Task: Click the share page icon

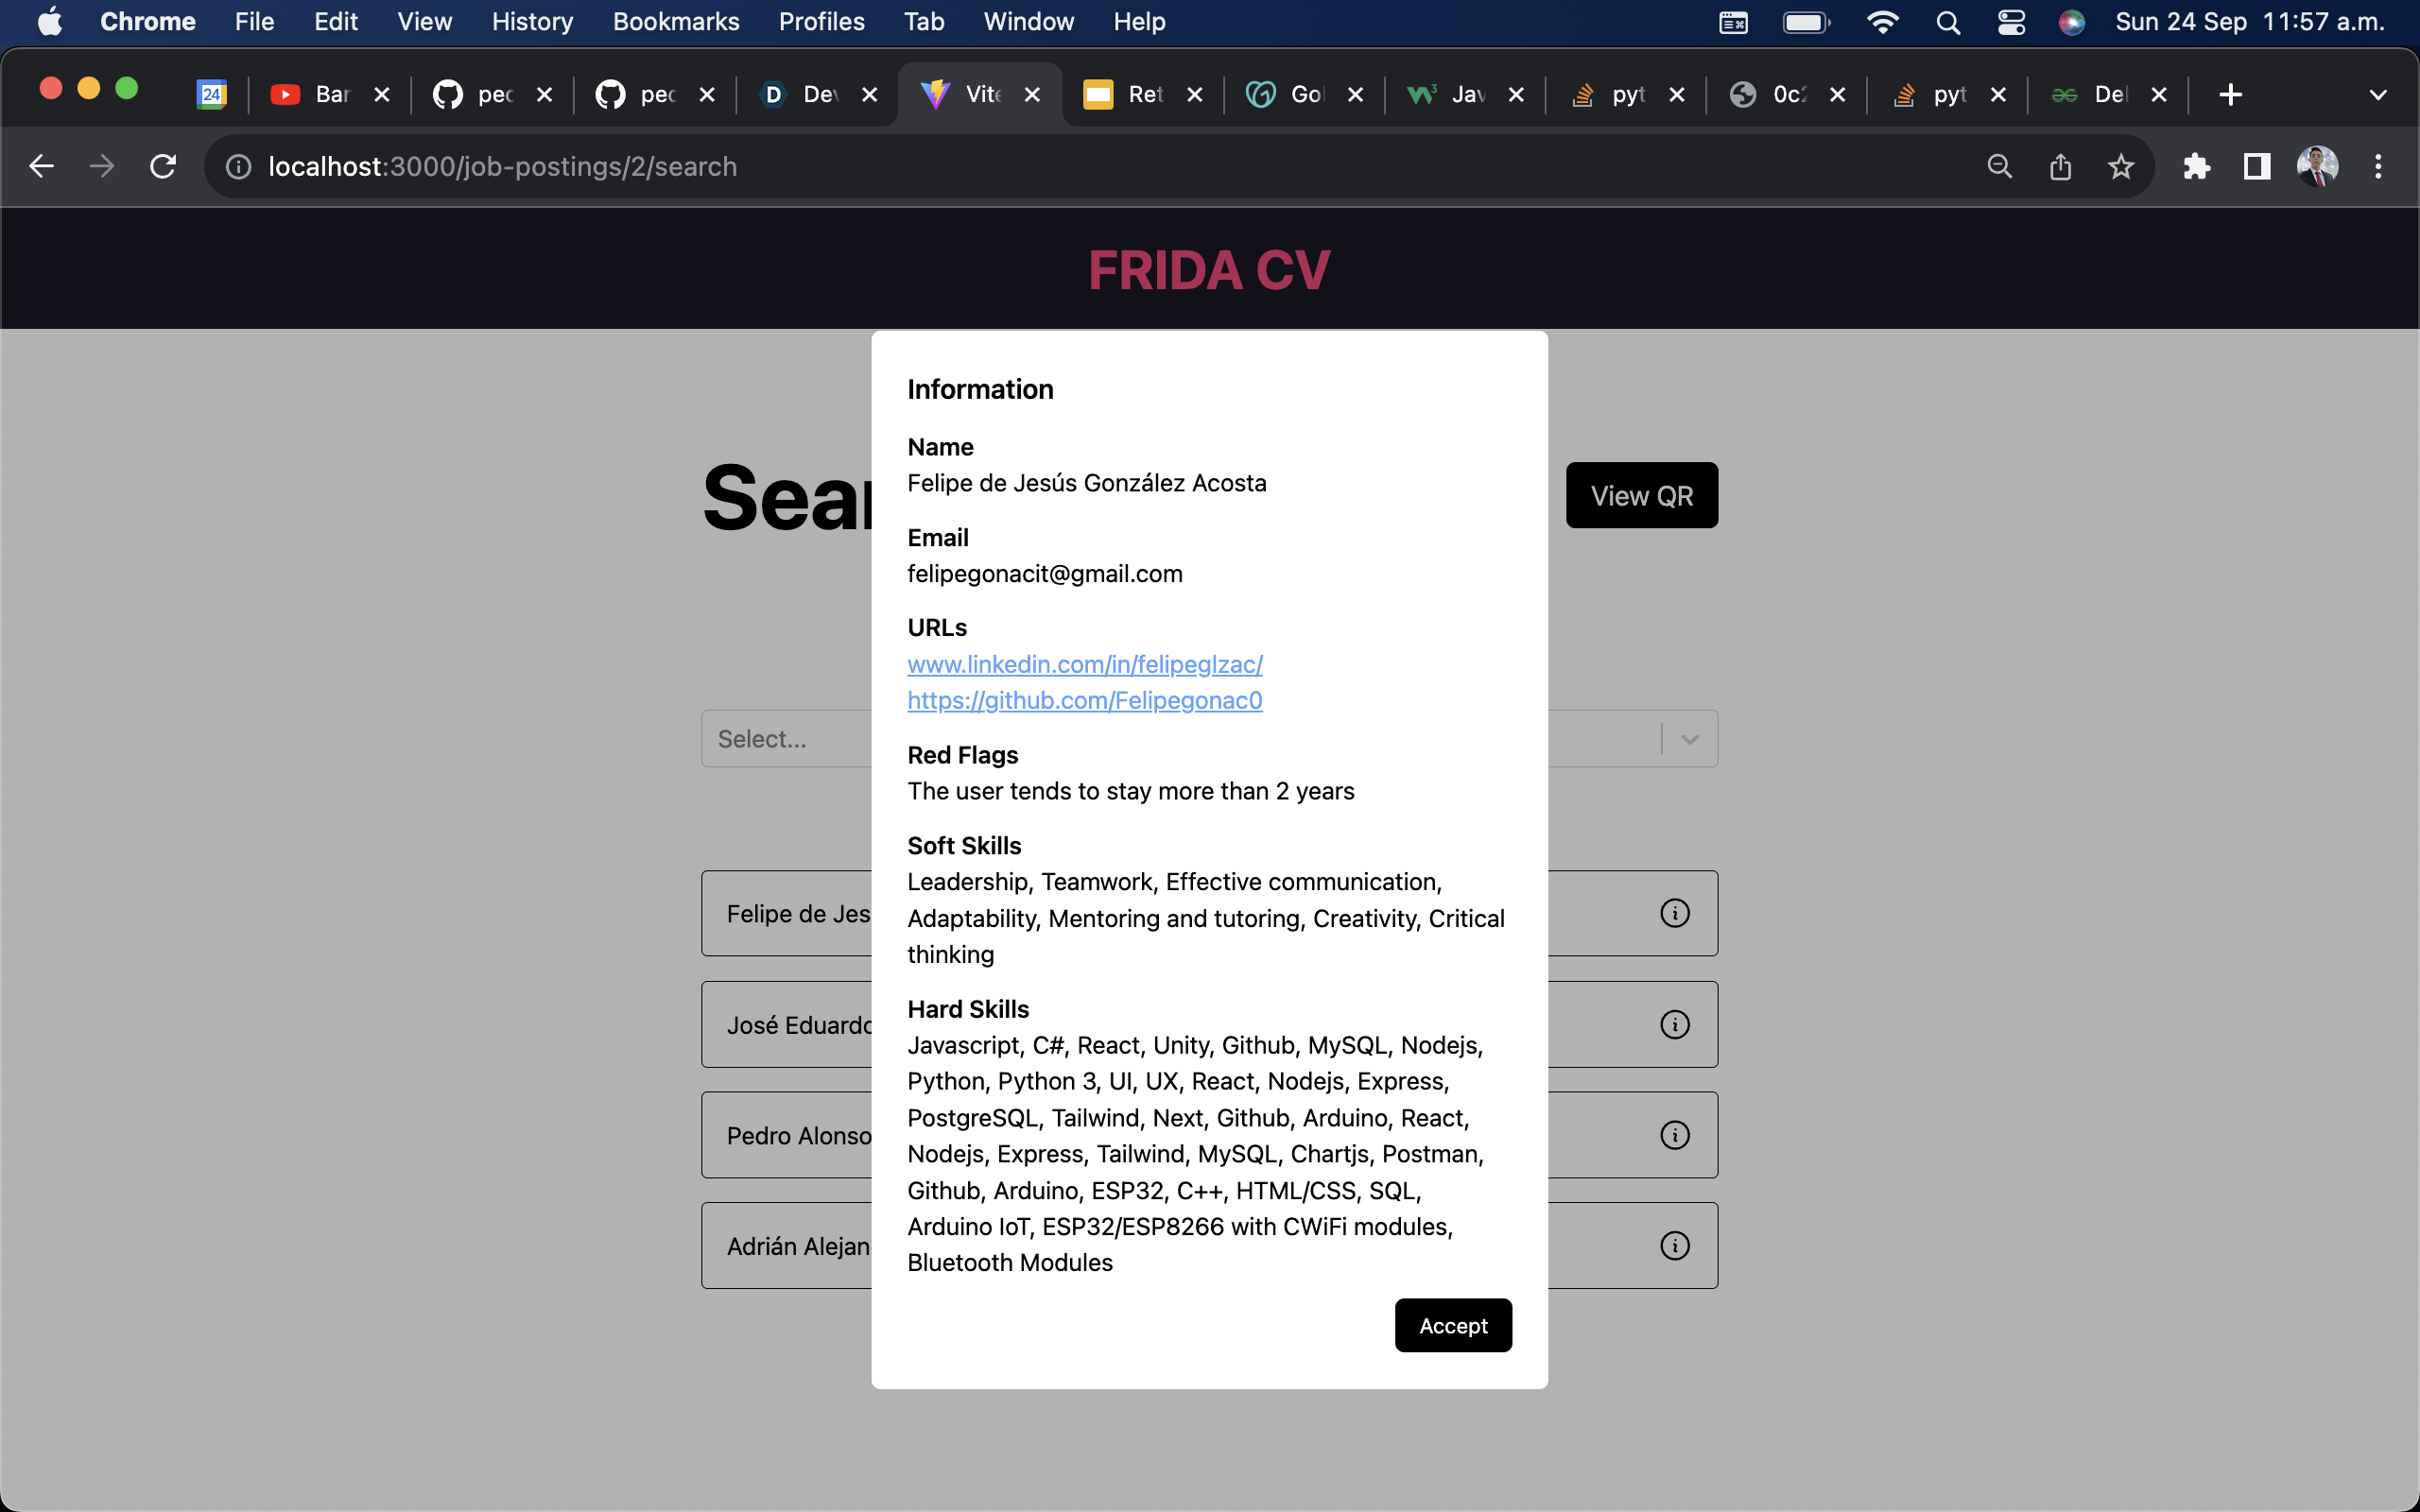Action: pyautogui.click(x=2060, y=166)
